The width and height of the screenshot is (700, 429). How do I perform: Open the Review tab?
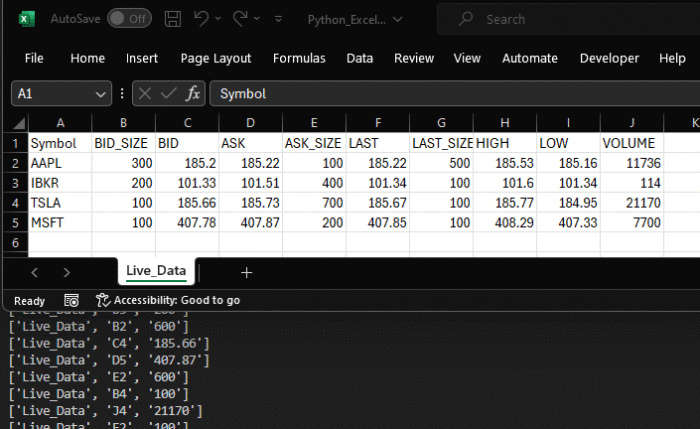(414, 58)
